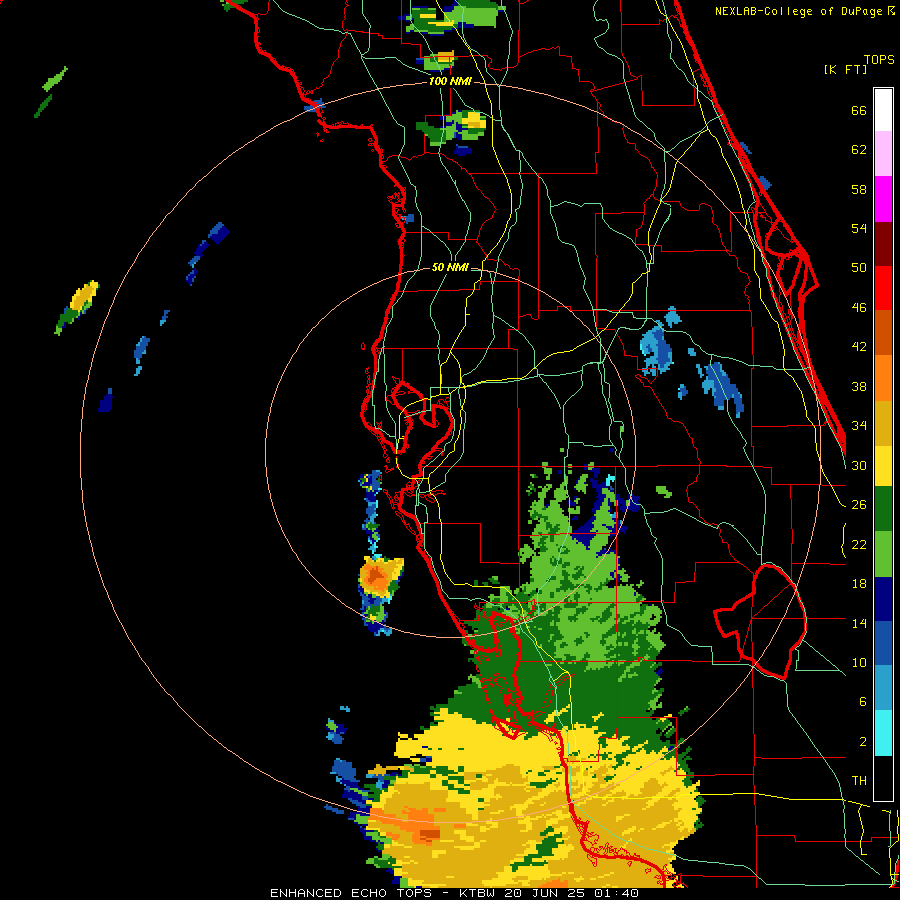Viewport: 900px width, 900px height.
Task: Click the navy blue legend swatch
Action: click(x=883, y=599)
